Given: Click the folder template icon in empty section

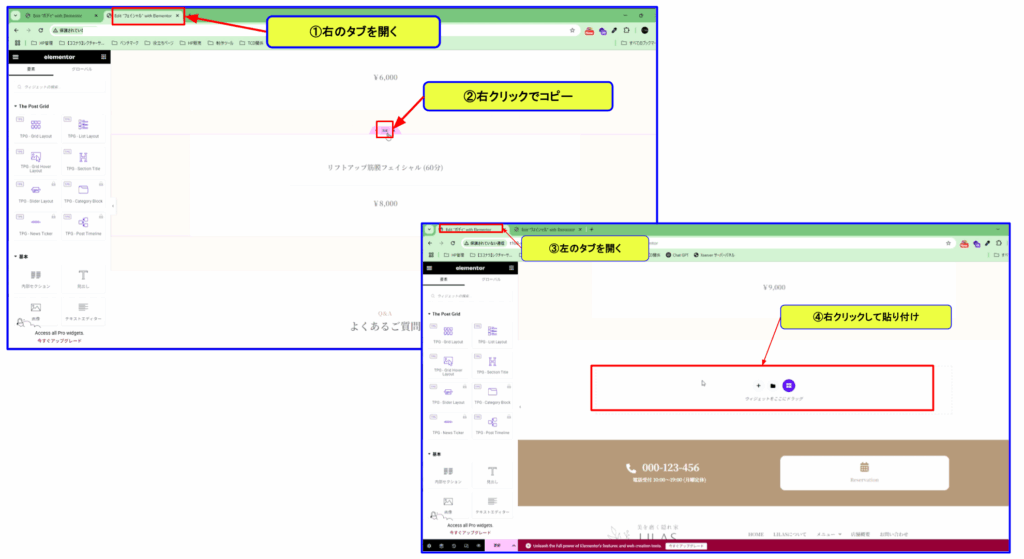Looking at the screenshot, I should pyautogui.click(x=773, y=386).
